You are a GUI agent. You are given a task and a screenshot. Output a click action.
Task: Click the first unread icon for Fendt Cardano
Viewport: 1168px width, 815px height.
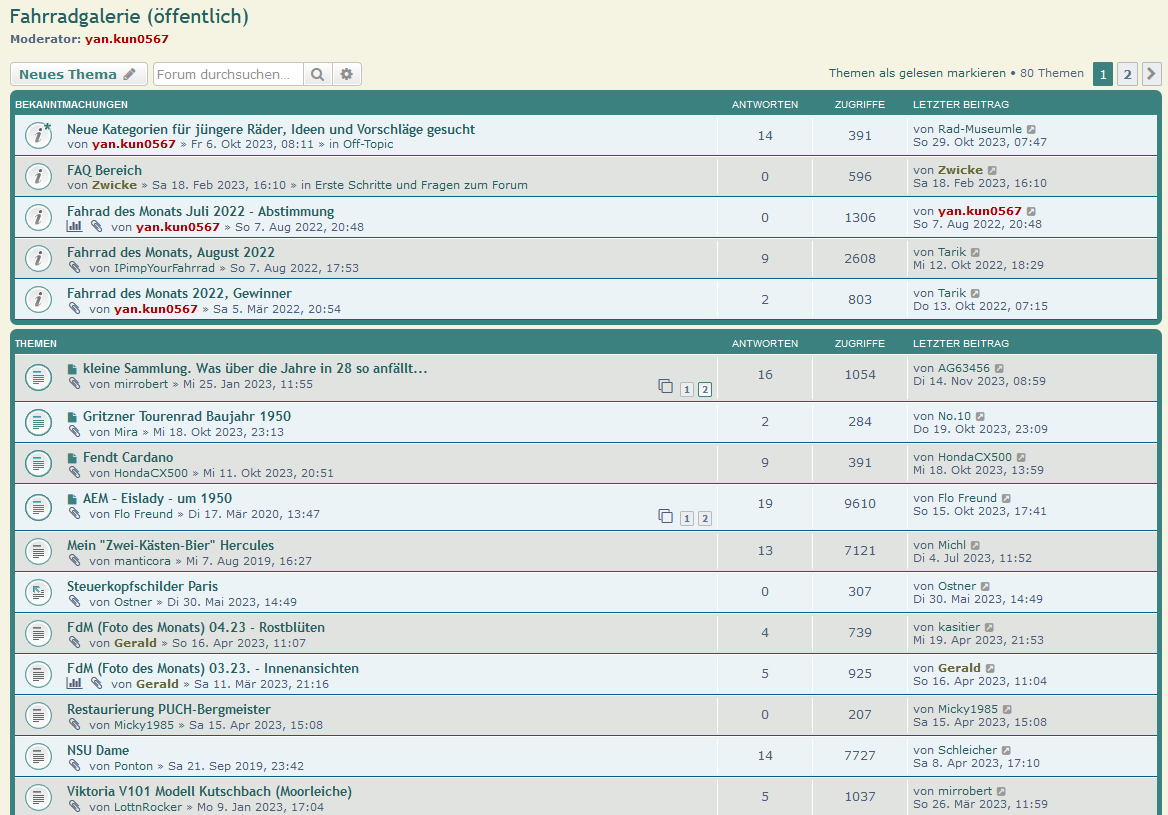point(72,458)
